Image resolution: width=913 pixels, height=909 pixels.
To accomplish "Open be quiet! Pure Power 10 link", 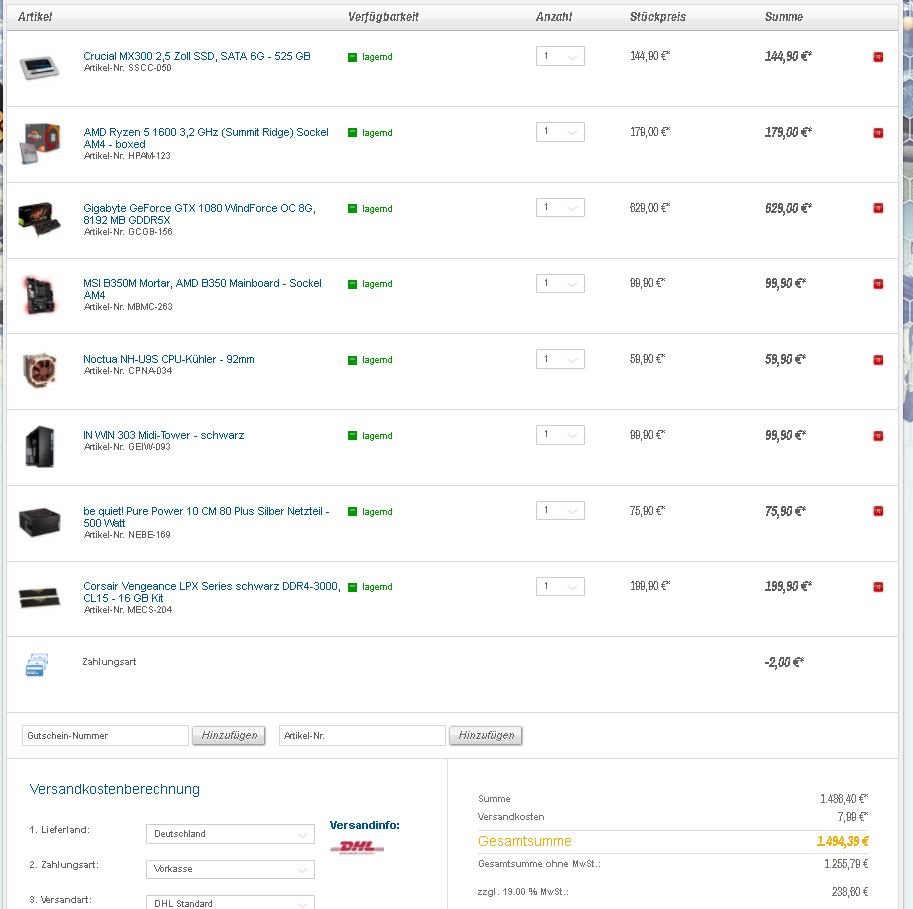I will 206,517.
